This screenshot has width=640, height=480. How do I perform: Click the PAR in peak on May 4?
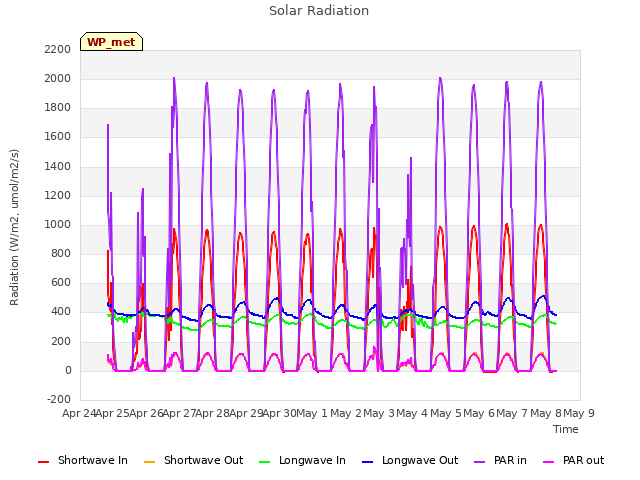click(440, 78)
